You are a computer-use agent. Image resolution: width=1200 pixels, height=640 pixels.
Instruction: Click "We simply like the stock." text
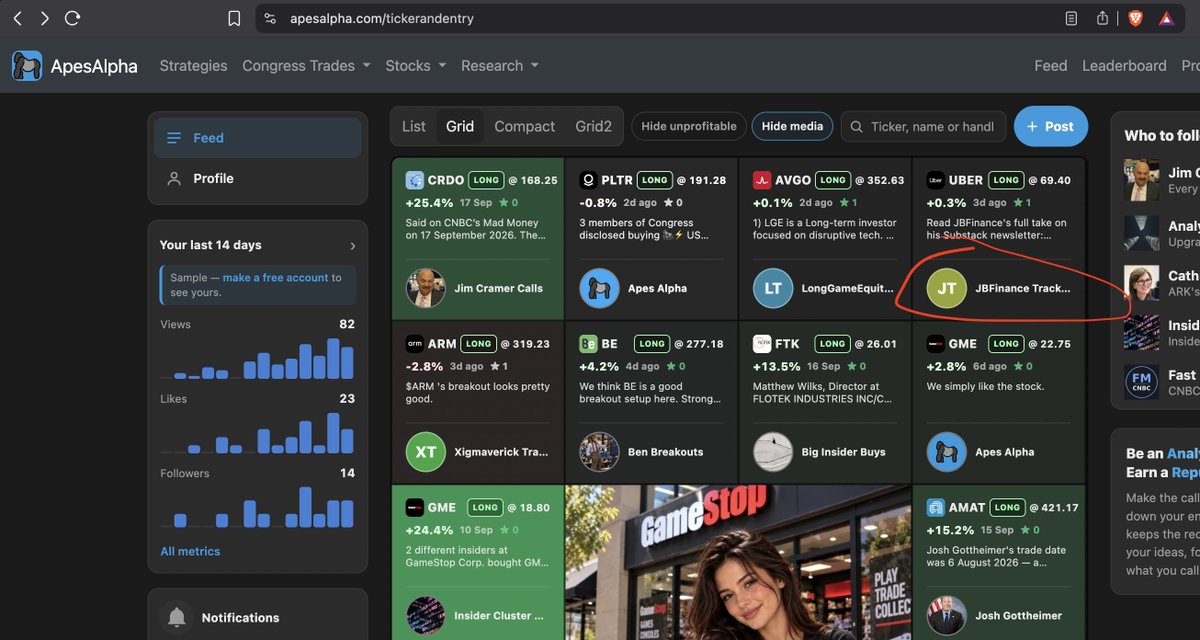pos(985,386)
